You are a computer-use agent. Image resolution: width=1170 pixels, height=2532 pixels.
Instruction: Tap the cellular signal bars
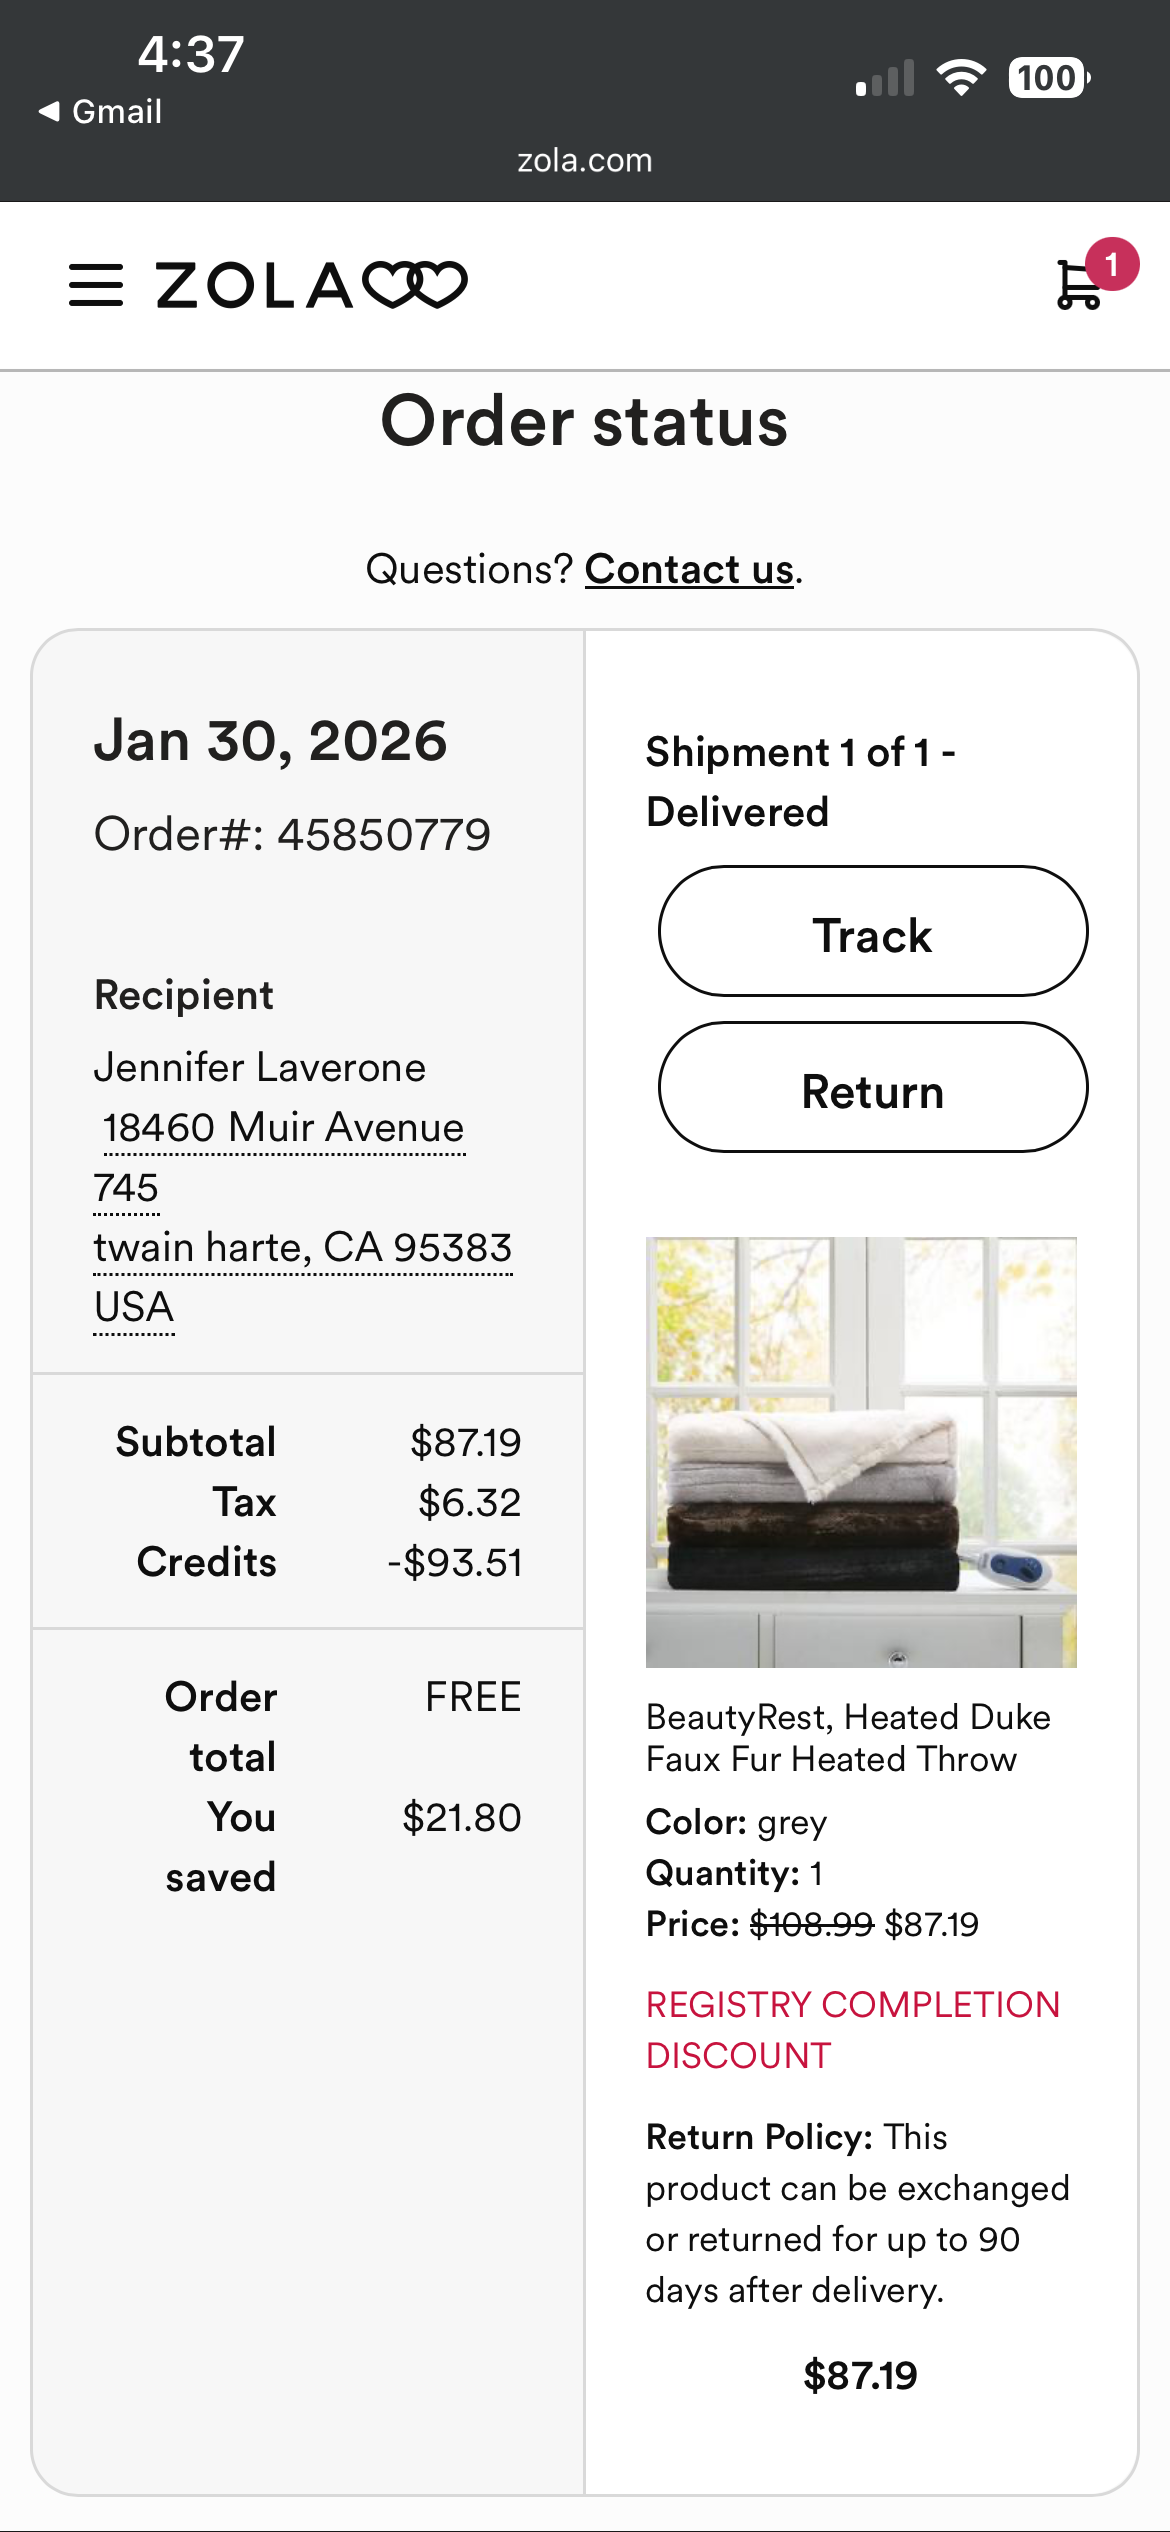[x=885, y=78]
